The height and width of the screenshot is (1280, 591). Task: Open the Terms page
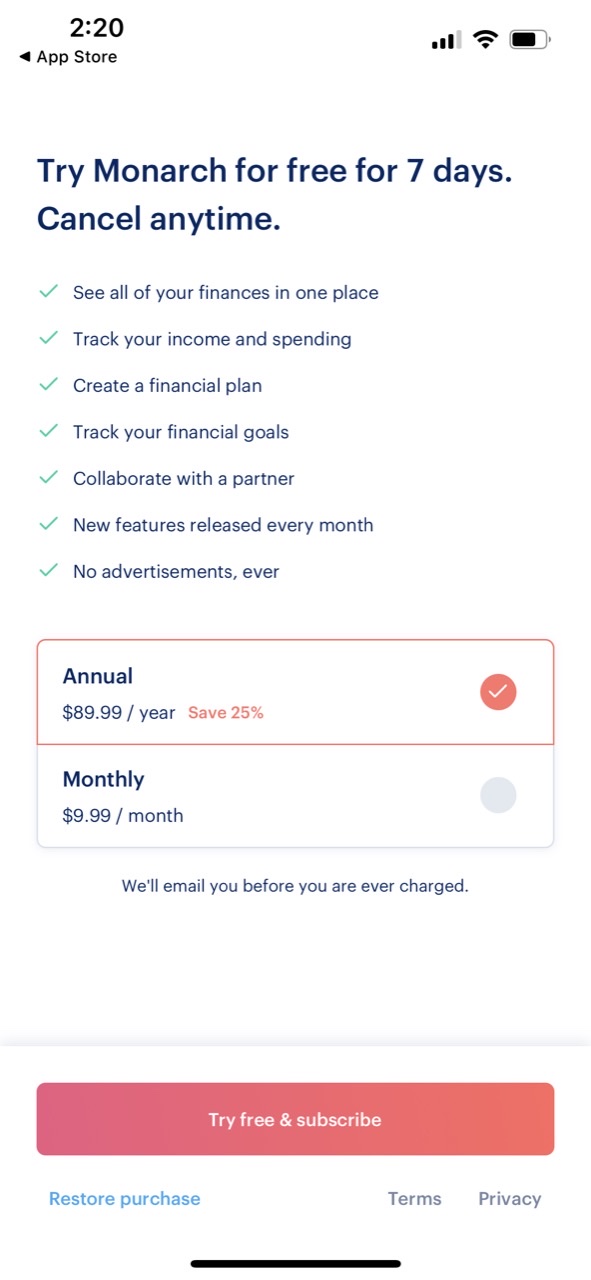pyautogui.click(x=414, y=1198)
